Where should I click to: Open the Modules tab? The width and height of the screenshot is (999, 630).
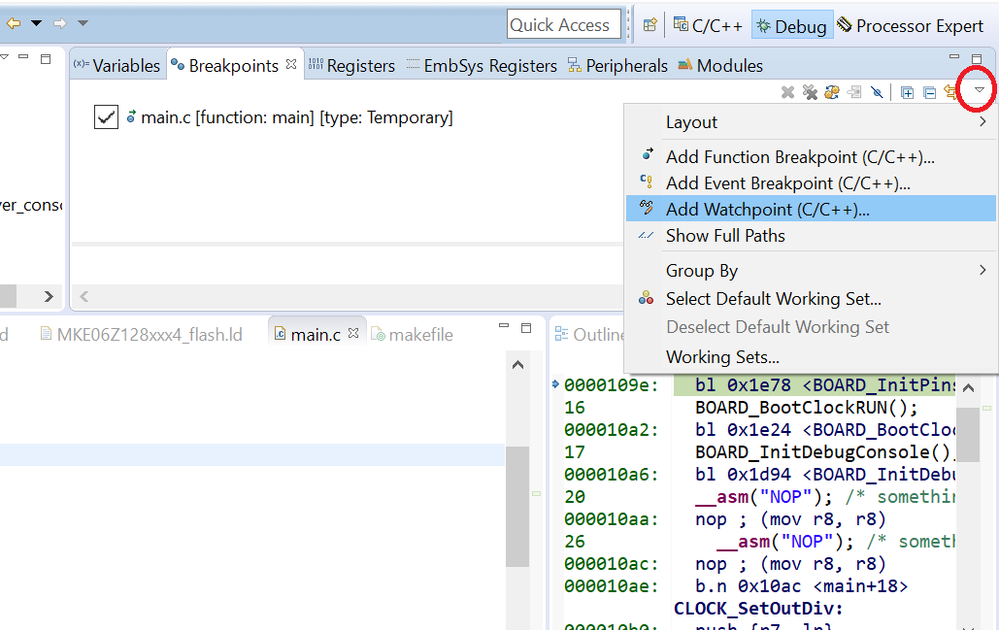point(720,66)
